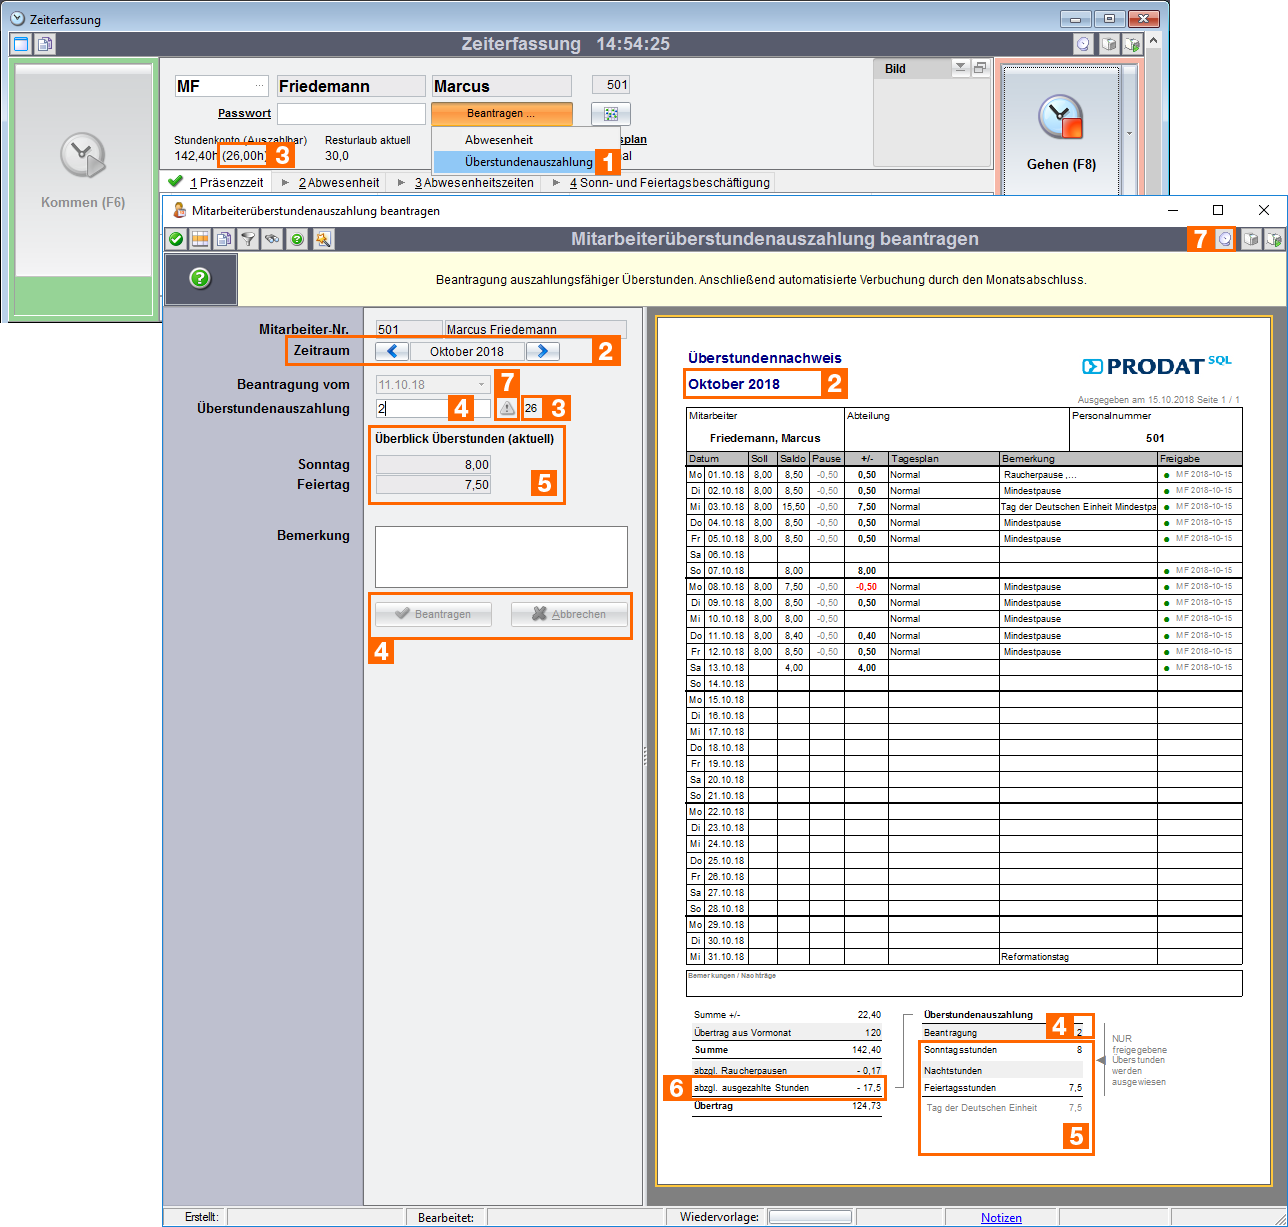Click the 26 available hours field
This screenshot has height=1227, width=1288.
point(534,408)
